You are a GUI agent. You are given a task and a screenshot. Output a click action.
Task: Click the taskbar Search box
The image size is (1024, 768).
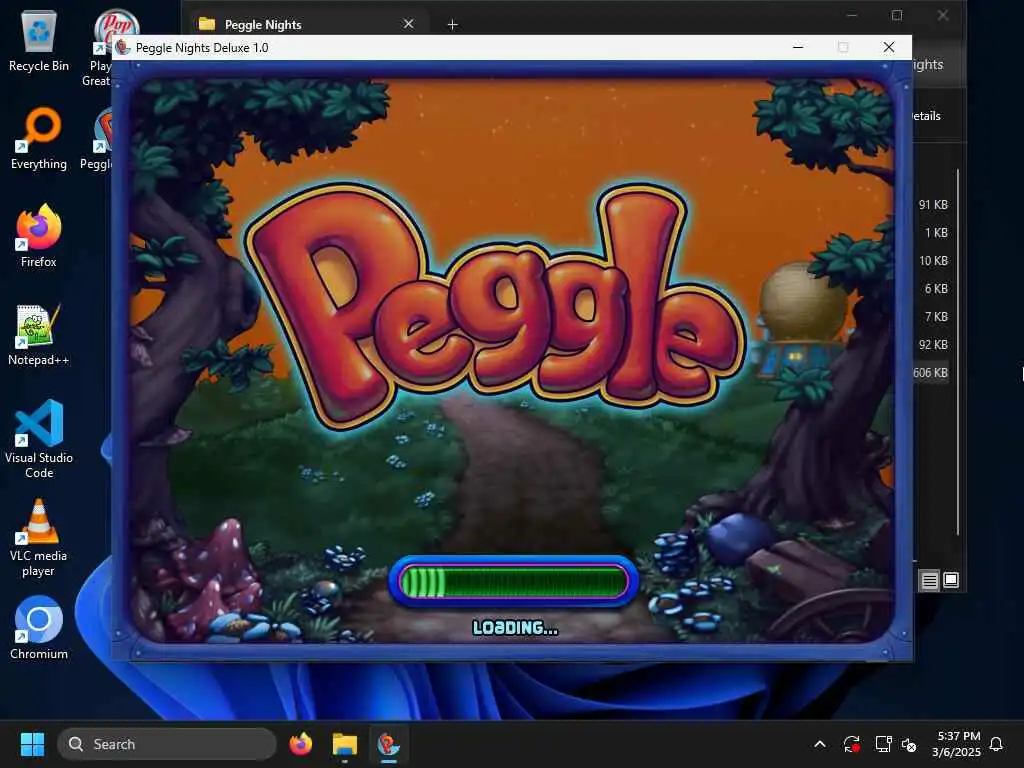tap(167, 744)
